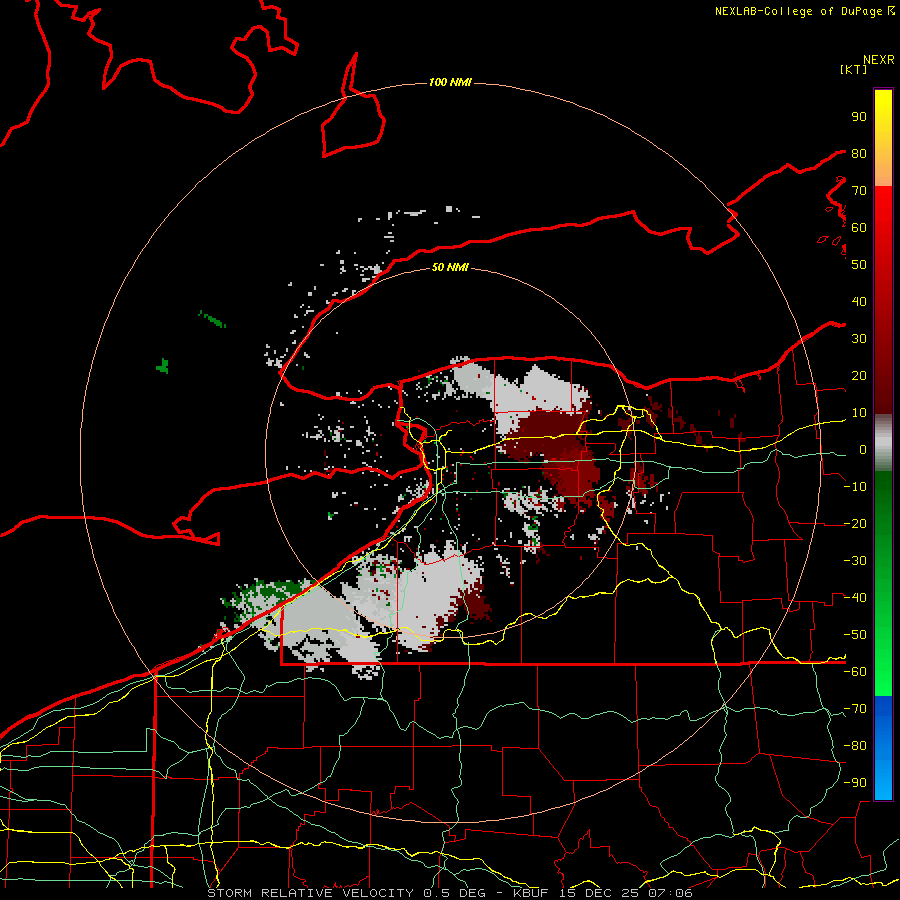Image resolution: width=900 pixels, height=900 pixels.
Task: Click the 50 NMI range ring label
Action: [x=450, y=267]
